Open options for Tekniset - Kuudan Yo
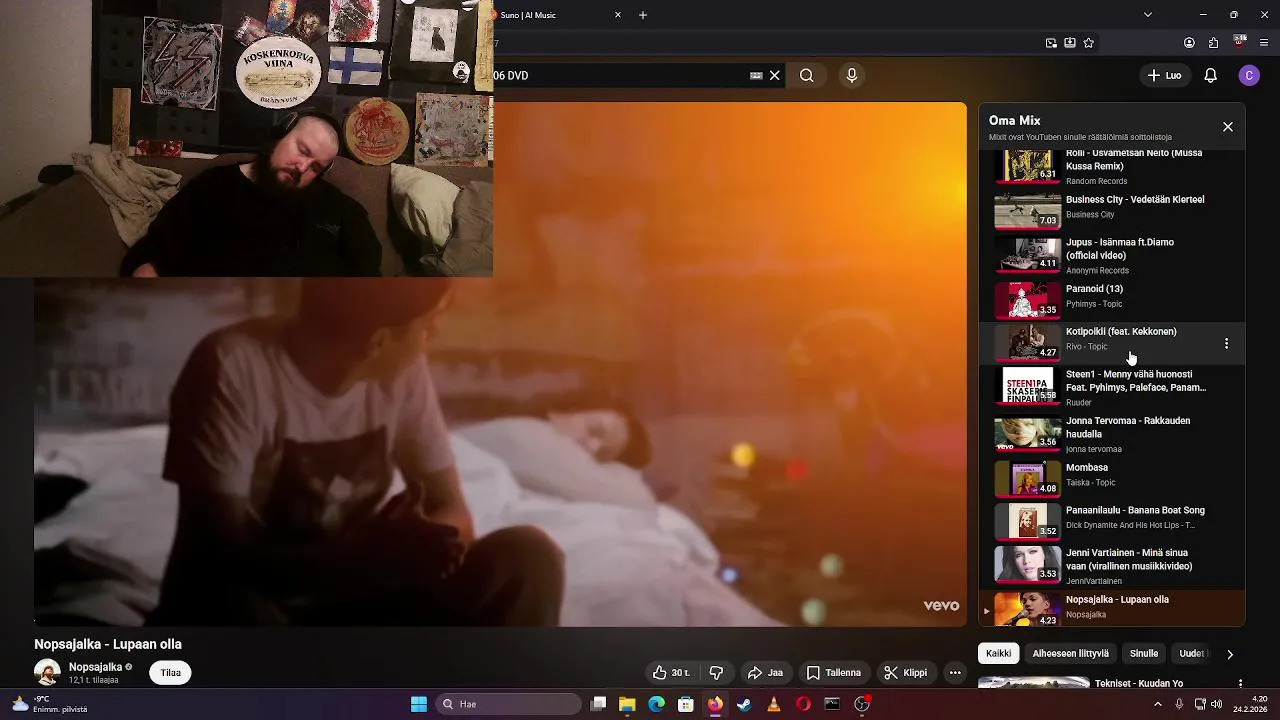Screen dimensions: 1280x720 tap(1240, 684)
